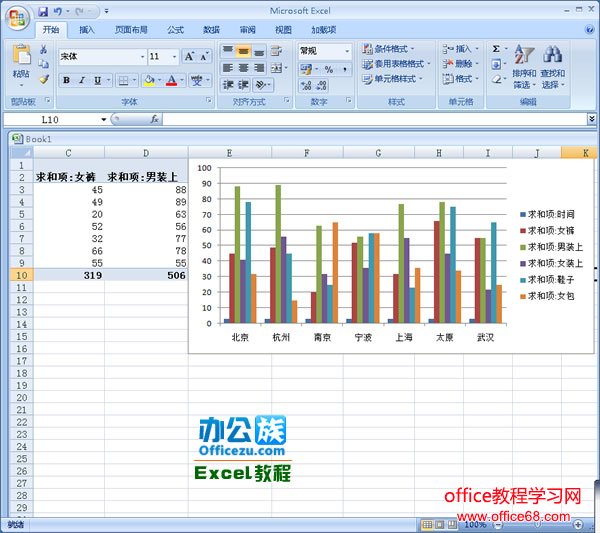Screen dimensions: 600x533
Task: Open the Font dialog launcher (字体)
Action: (x=209, y=100)
